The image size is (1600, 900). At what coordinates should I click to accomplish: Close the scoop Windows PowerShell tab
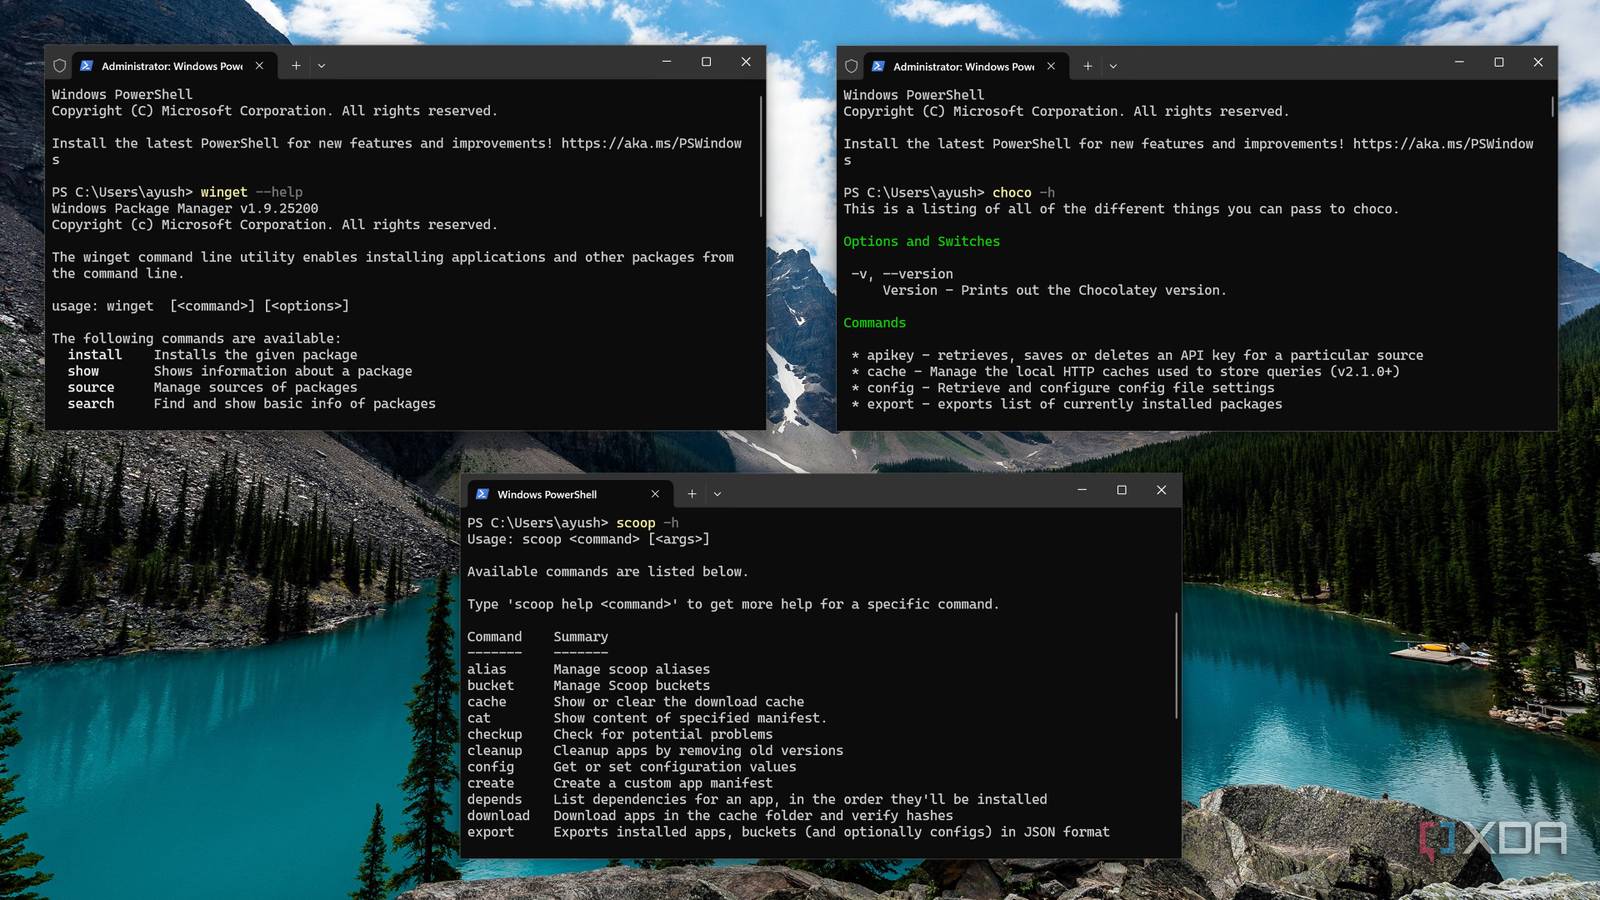tap(655, 494)
